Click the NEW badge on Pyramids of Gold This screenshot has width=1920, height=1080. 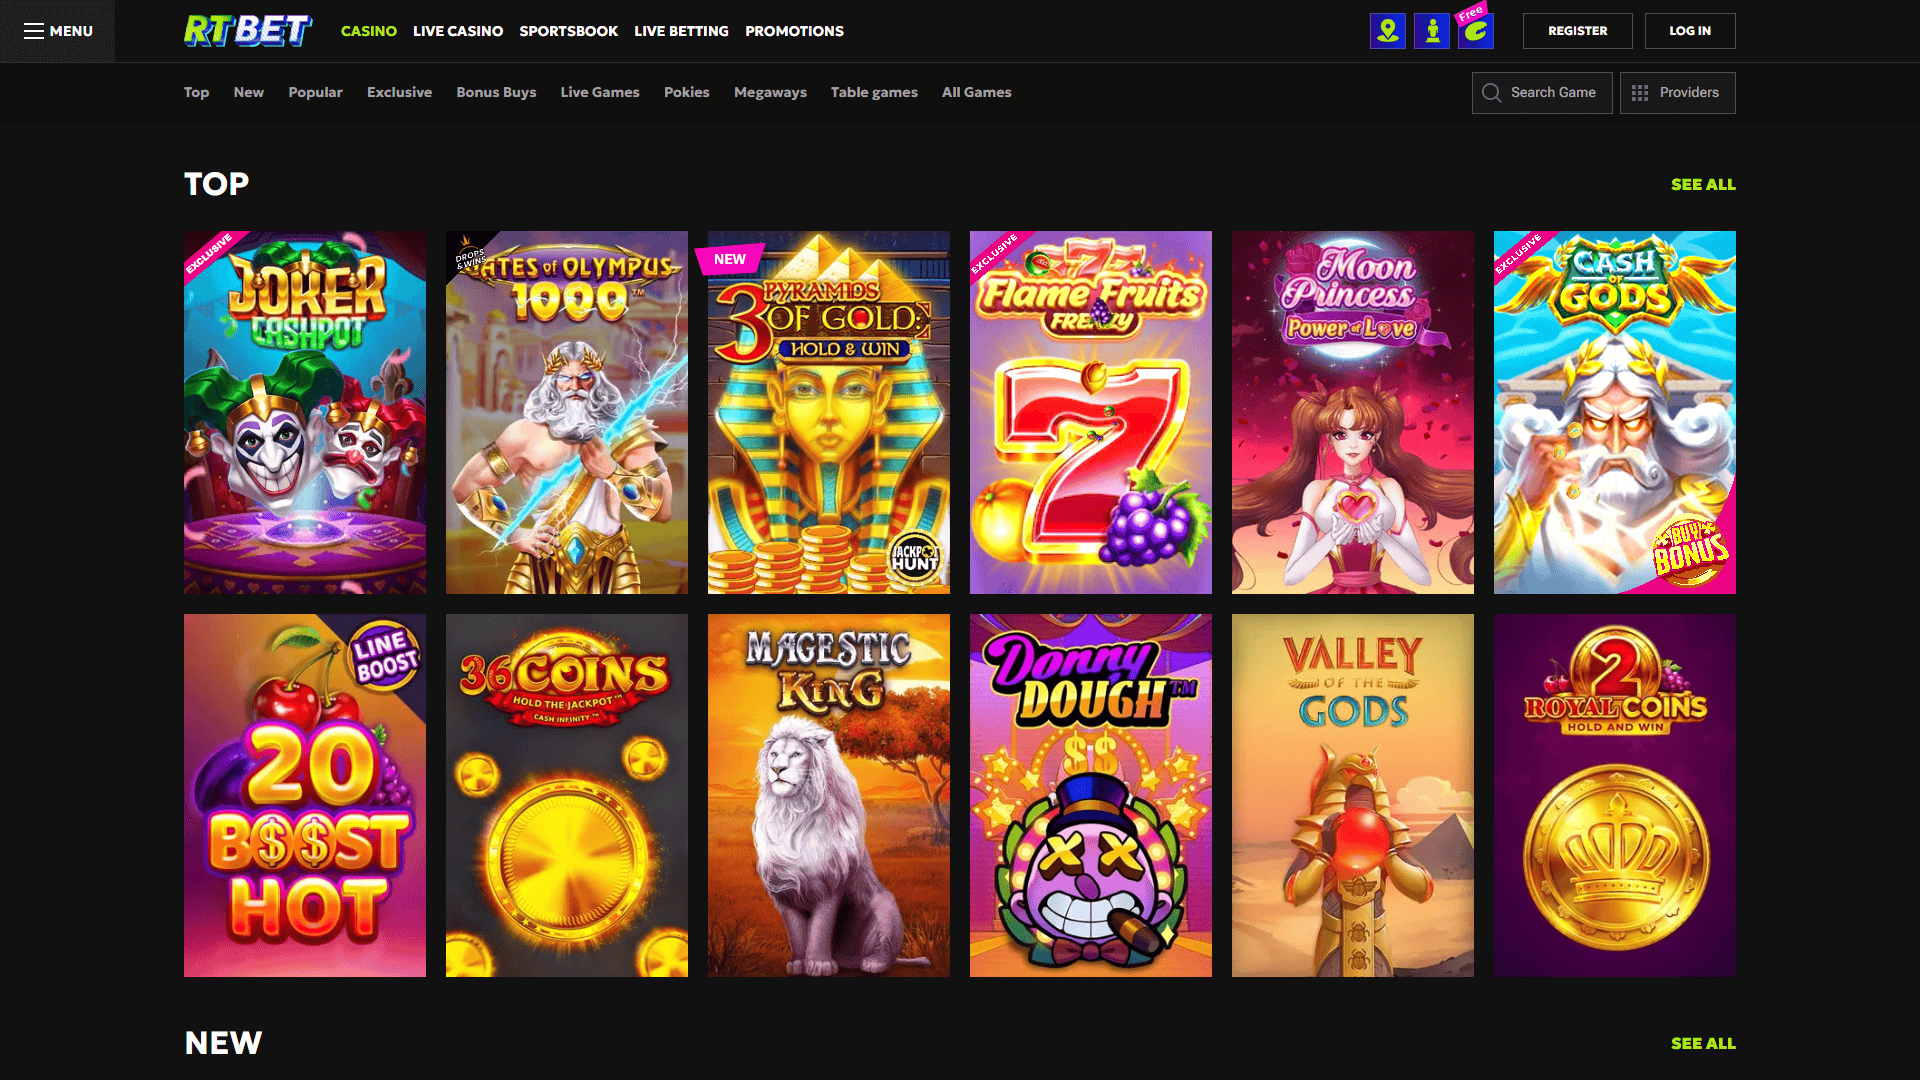click(x=730, y=259)
